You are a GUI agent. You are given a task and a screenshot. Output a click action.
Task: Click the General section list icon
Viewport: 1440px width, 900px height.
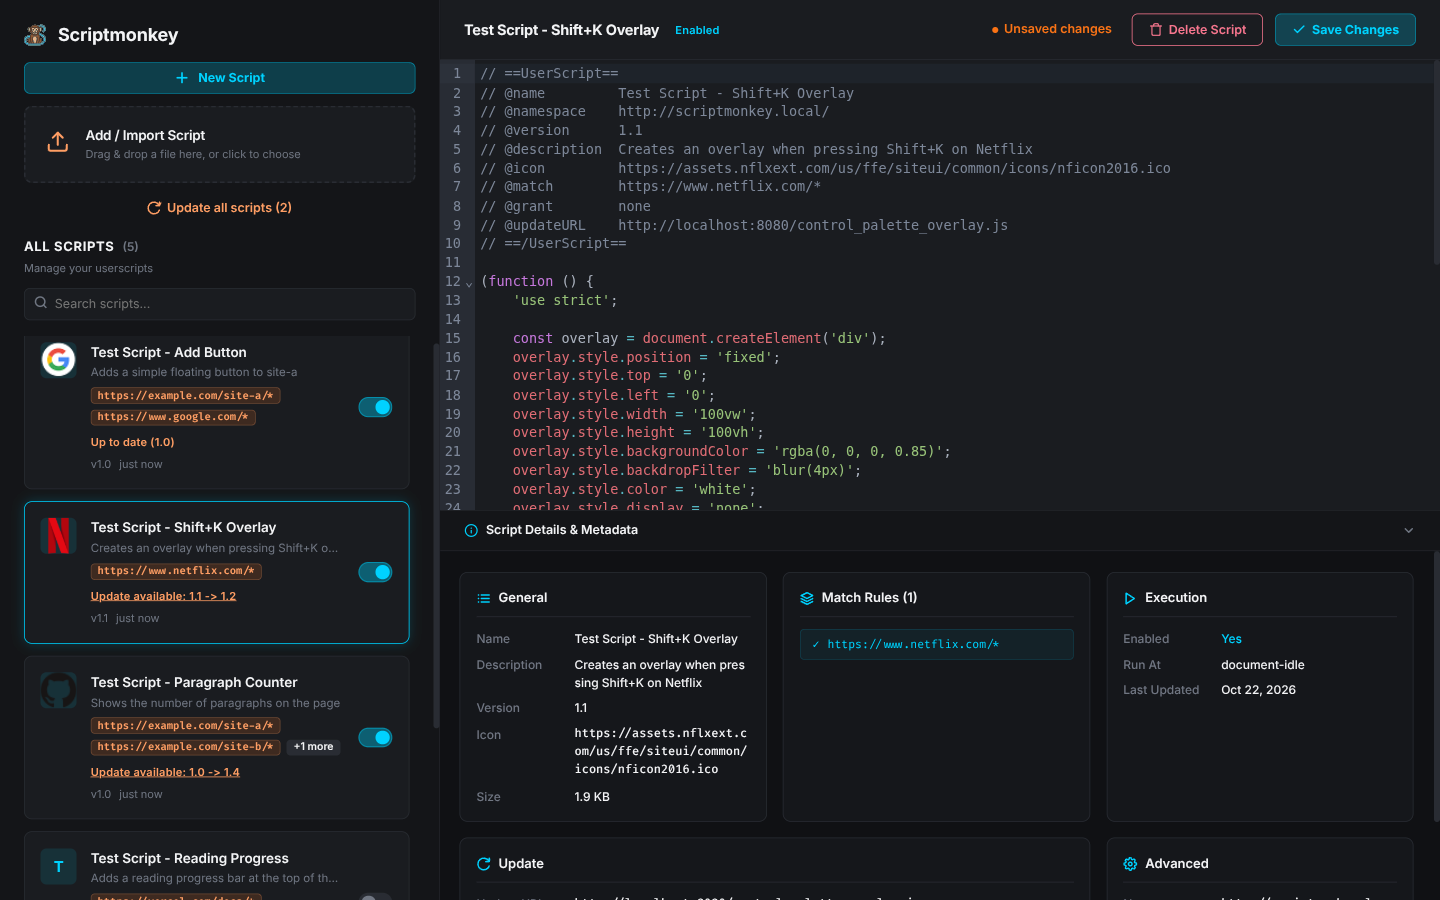(x=483, y=598)
